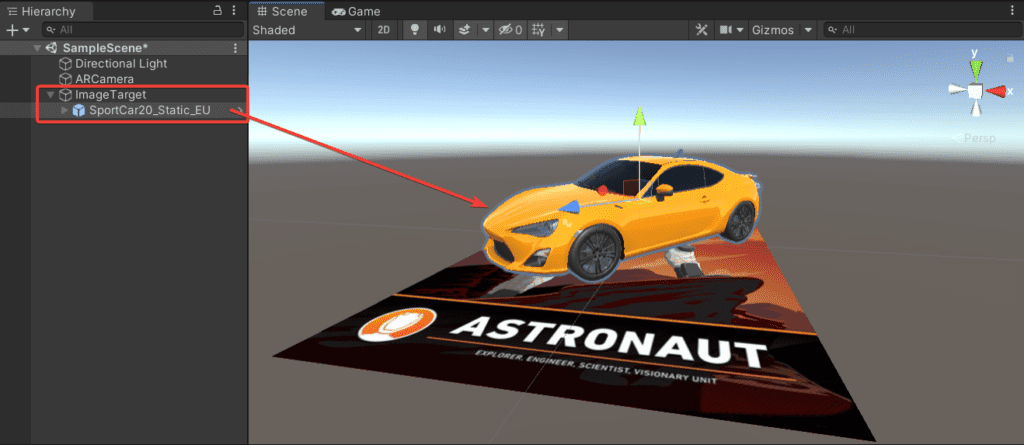1024x445 pixels.
Task: Open grid settings dropdown arrow
Action: pos(560,29)
